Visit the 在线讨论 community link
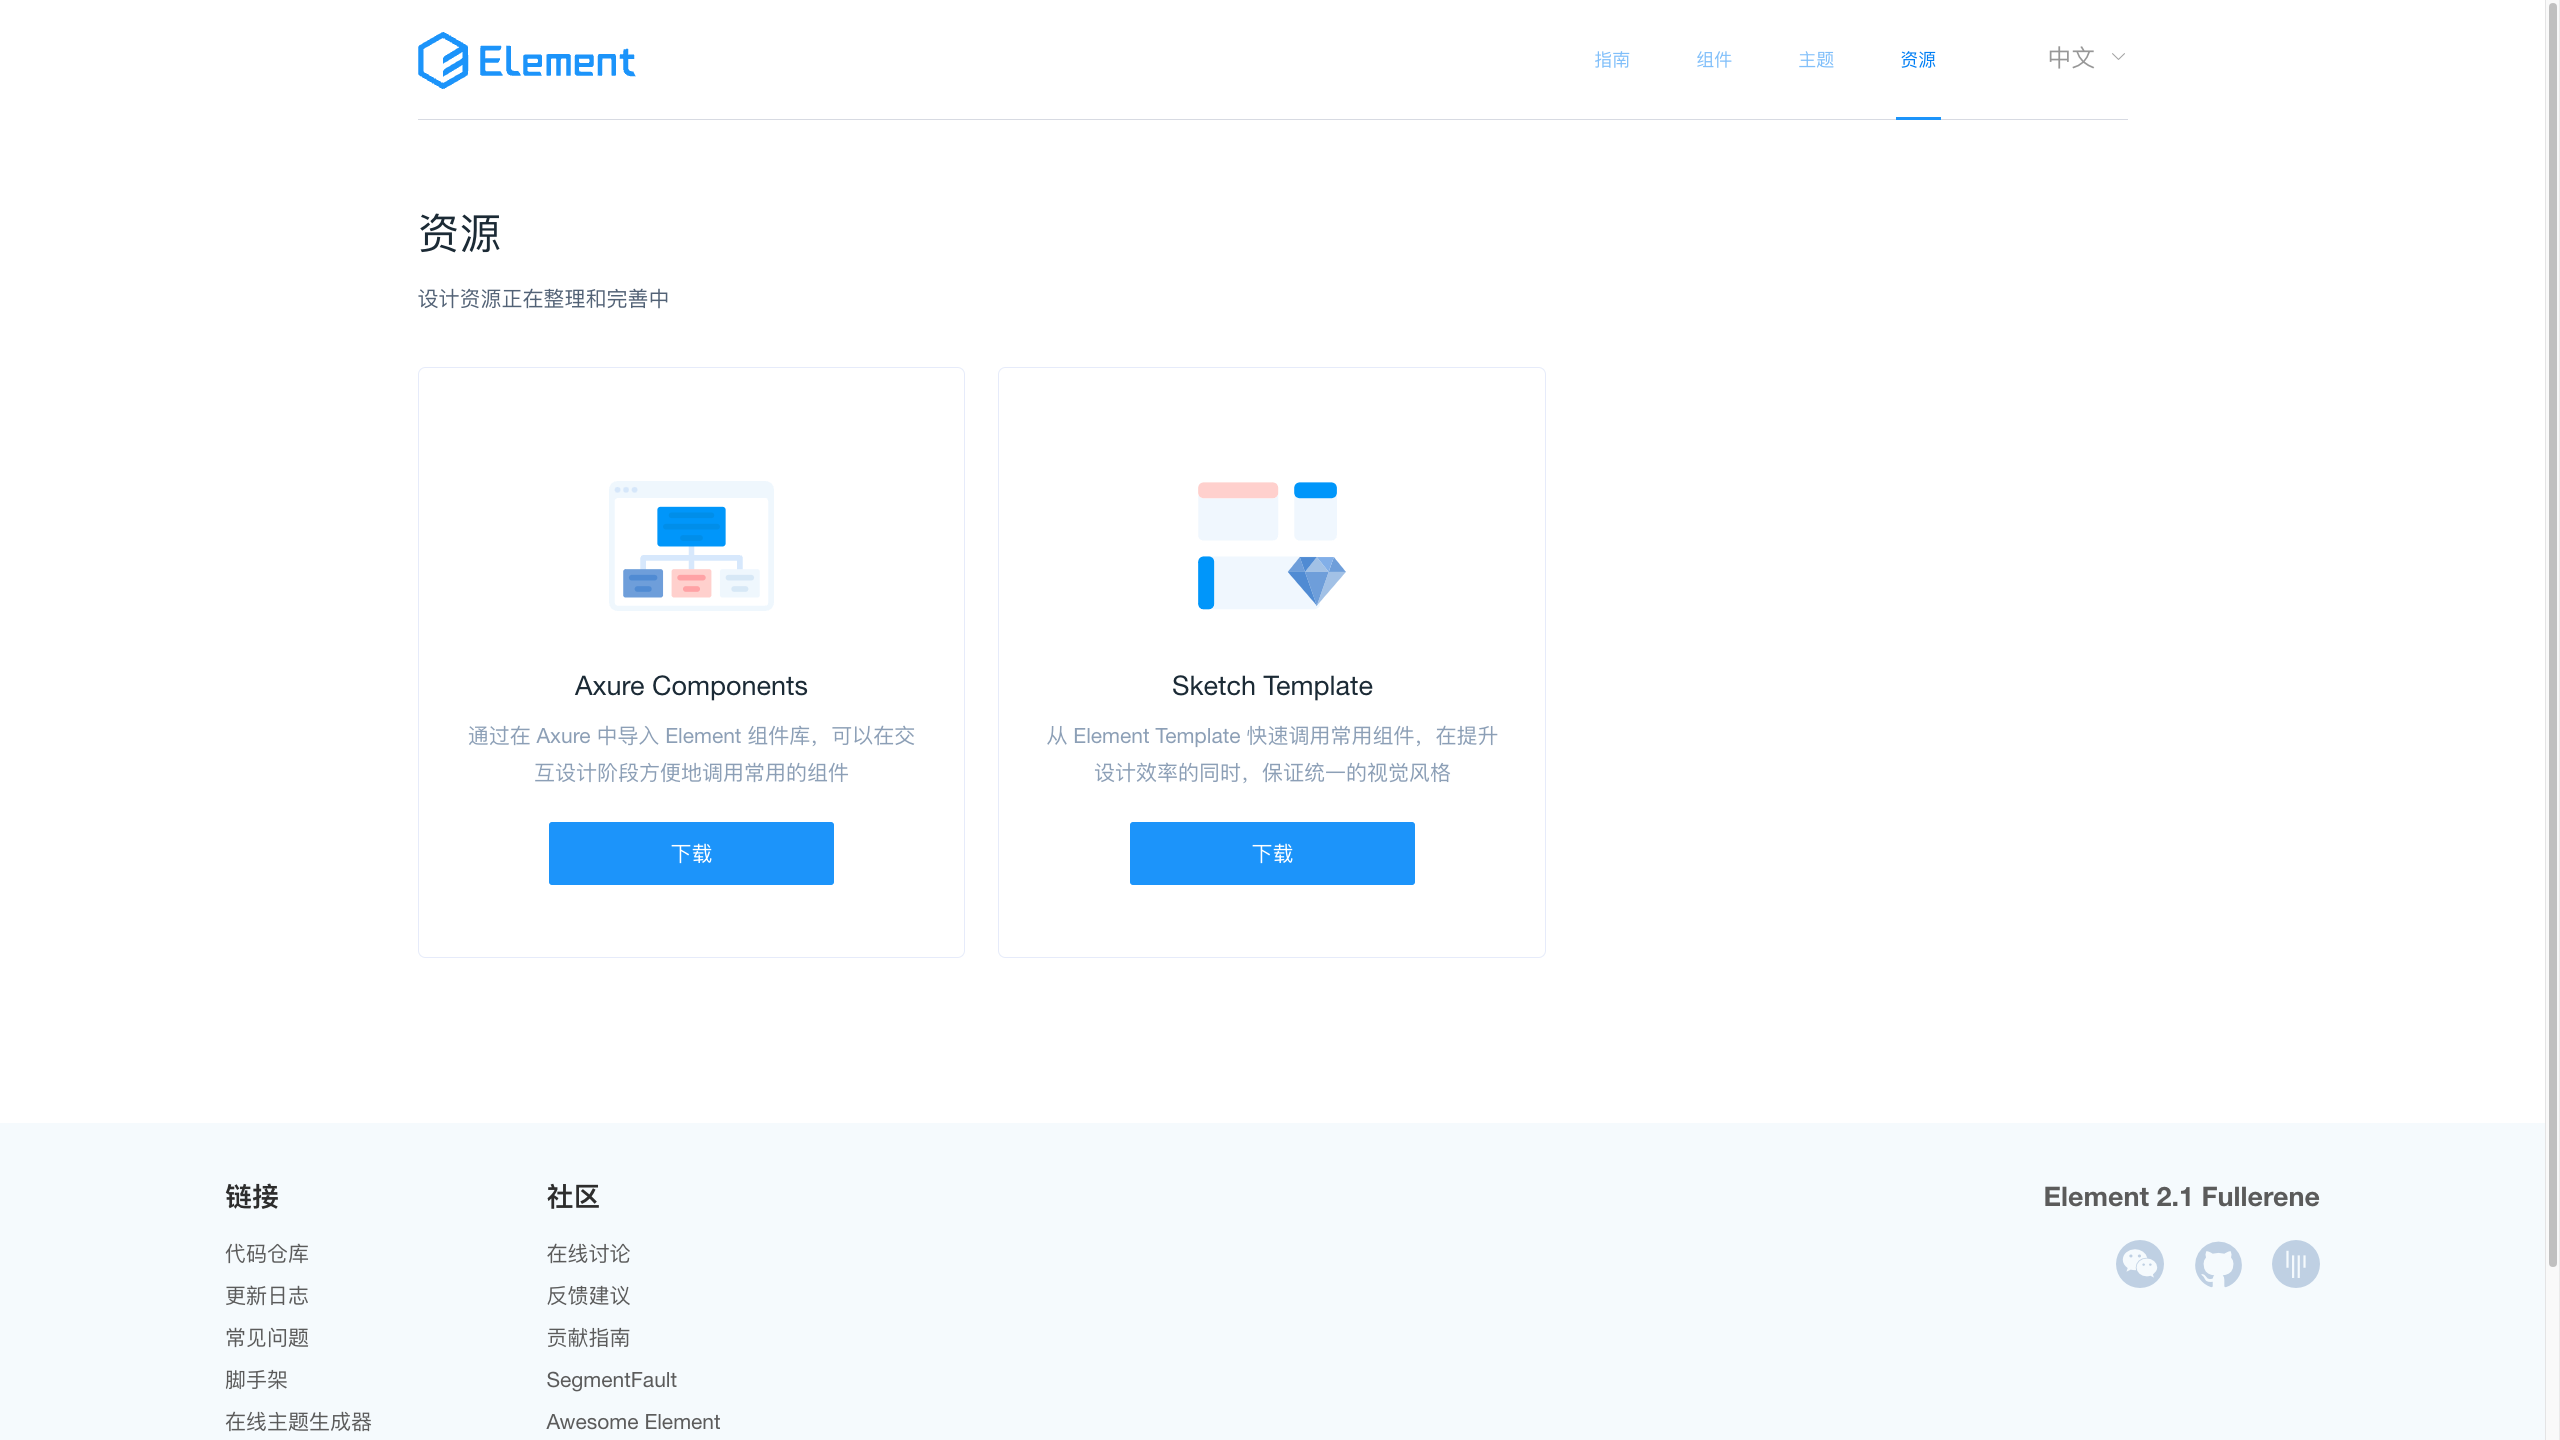The width and height of the screenshot is (2560, 1440). click(x=588, y=1254)
